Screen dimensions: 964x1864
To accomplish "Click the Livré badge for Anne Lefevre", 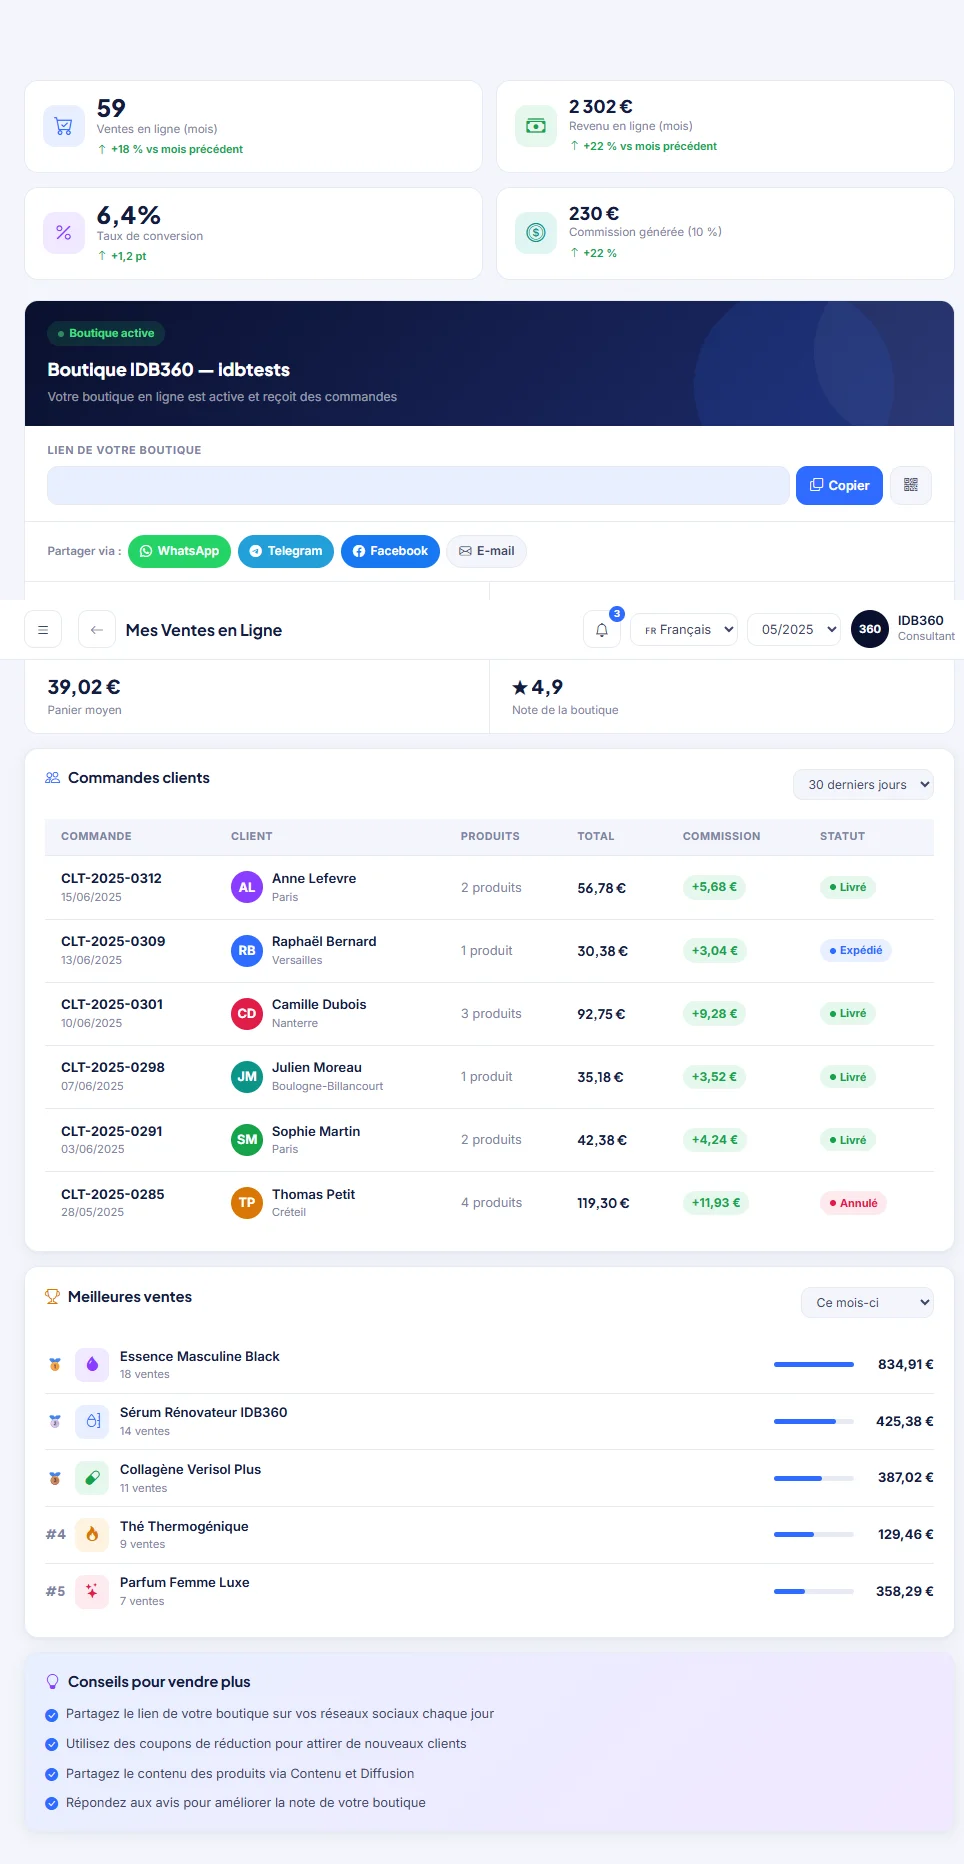I will (848, 887).
